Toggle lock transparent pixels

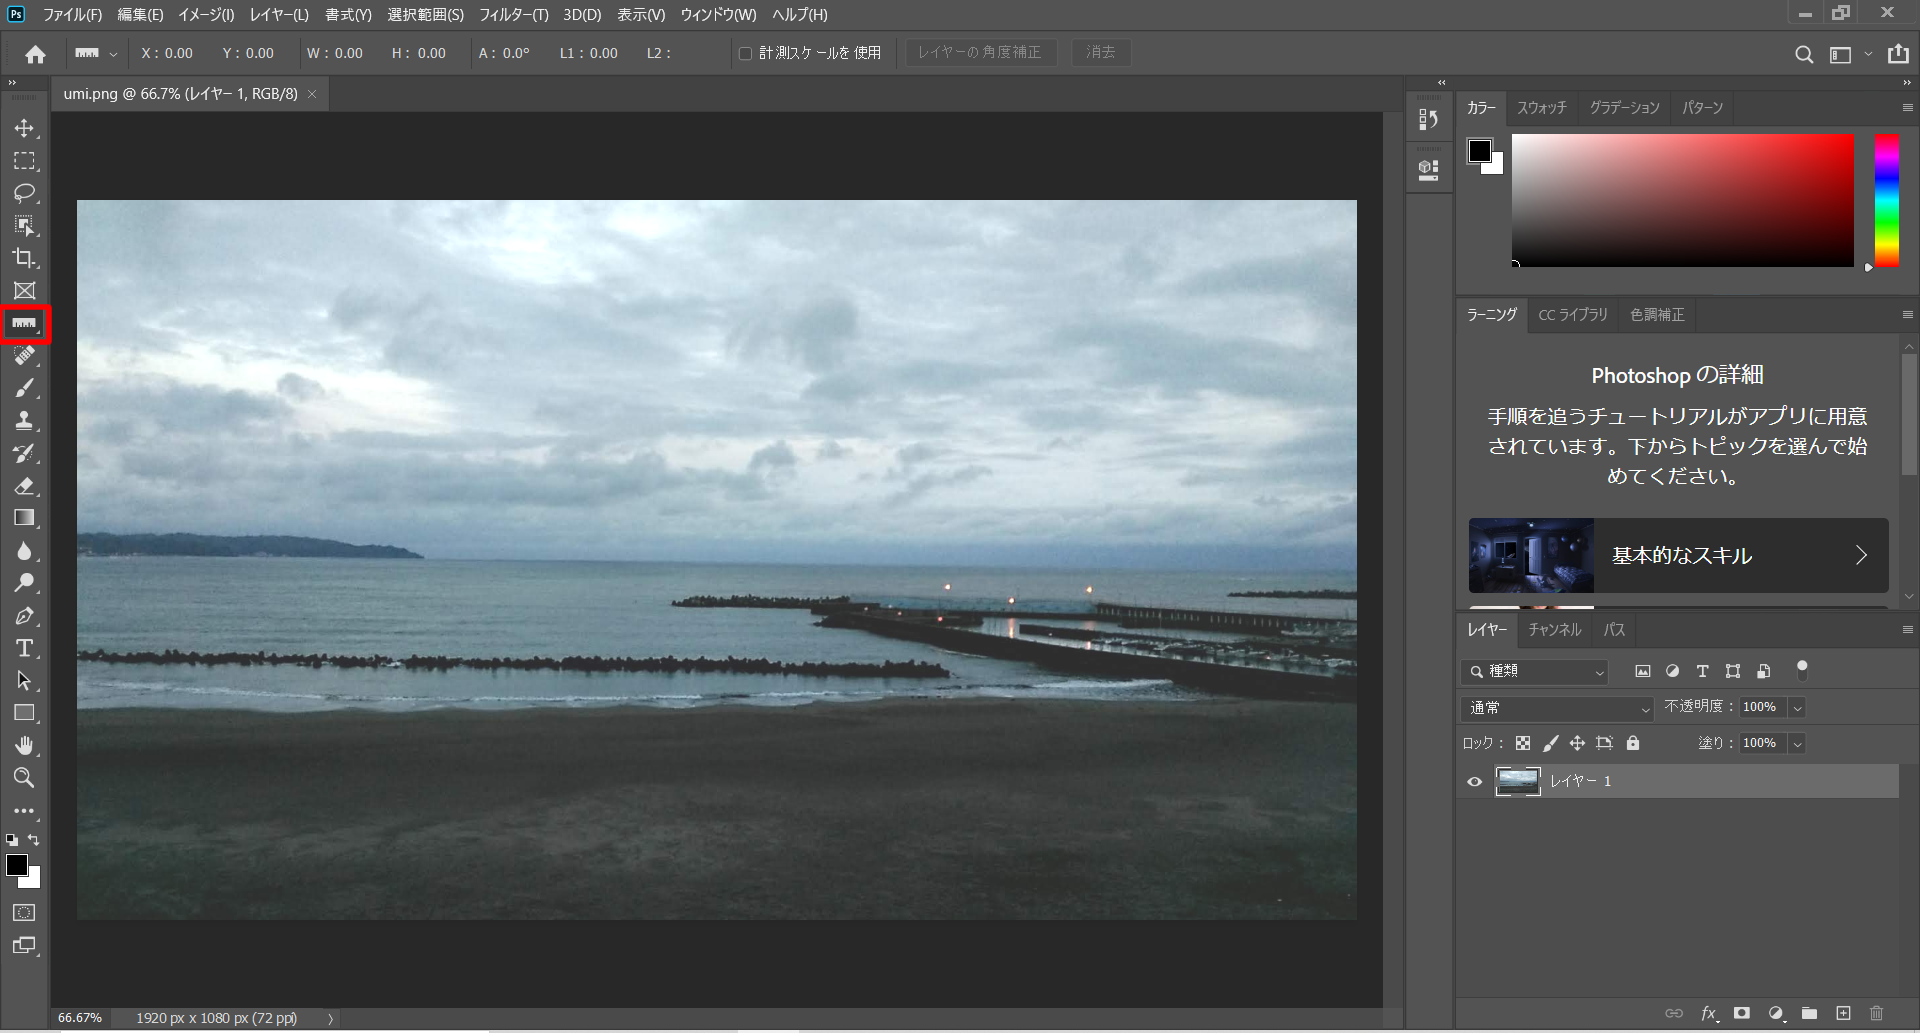click(x=1523, y=743)
